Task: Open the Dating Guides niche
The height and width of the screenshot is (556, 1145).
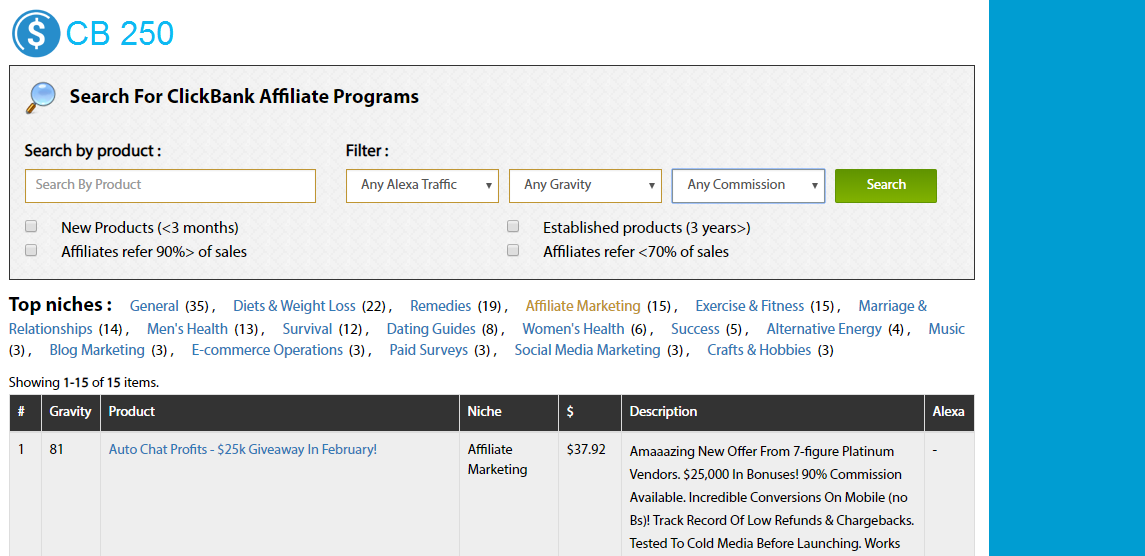Action: pyautogui.click(x=431, y=329)
